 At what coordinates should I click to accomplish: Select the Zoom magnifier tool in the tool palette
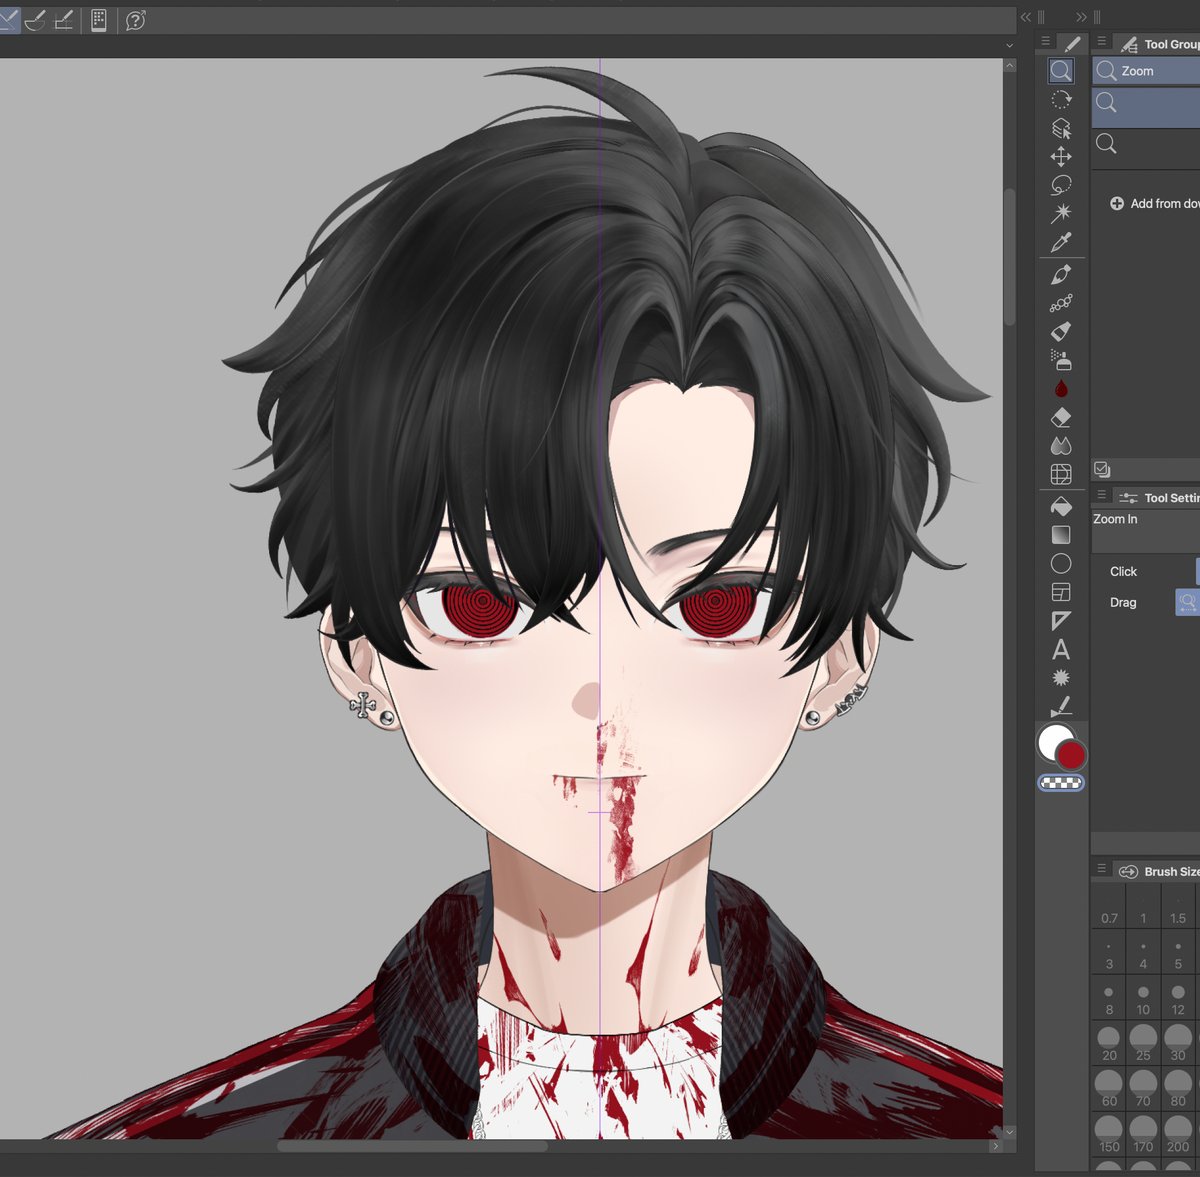coord(1061,70)
